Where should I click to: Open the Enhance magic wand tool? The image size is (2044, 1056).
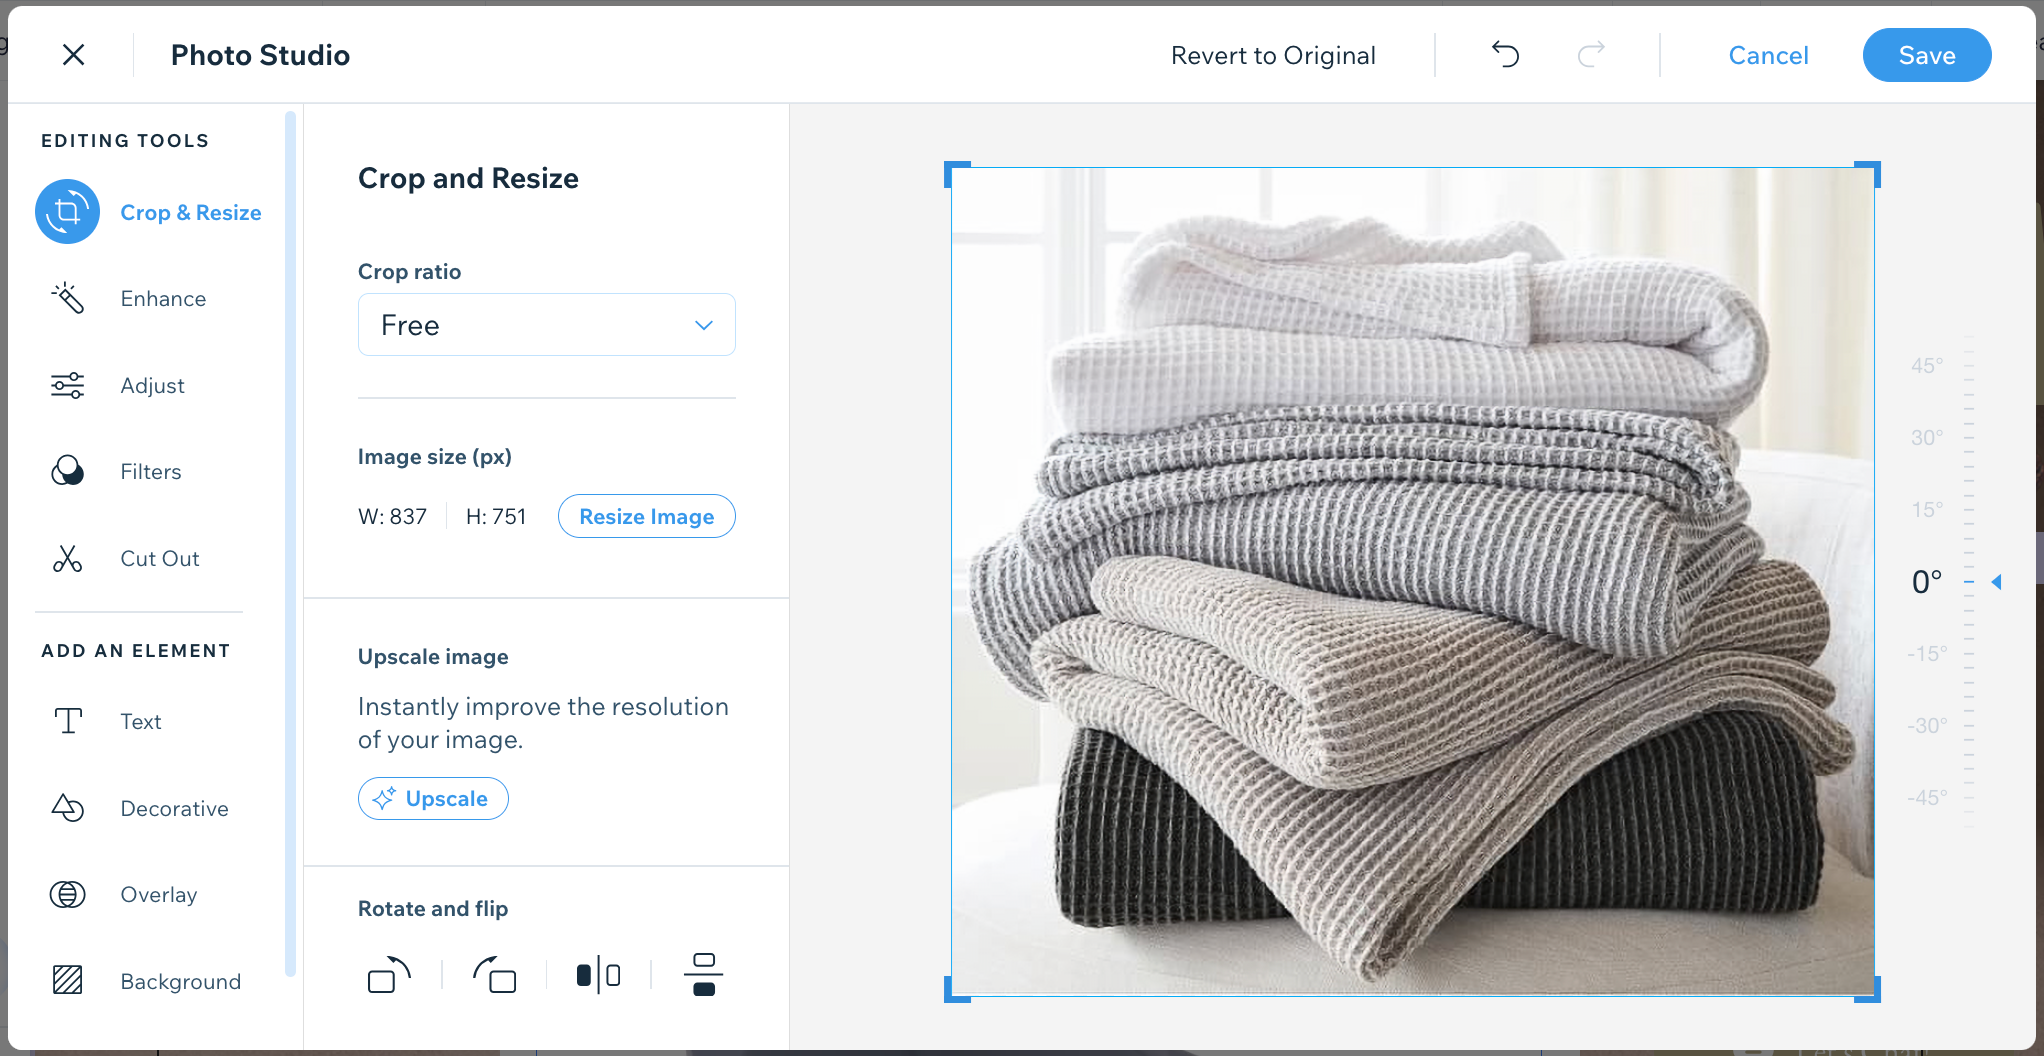[x=67, y=298]
